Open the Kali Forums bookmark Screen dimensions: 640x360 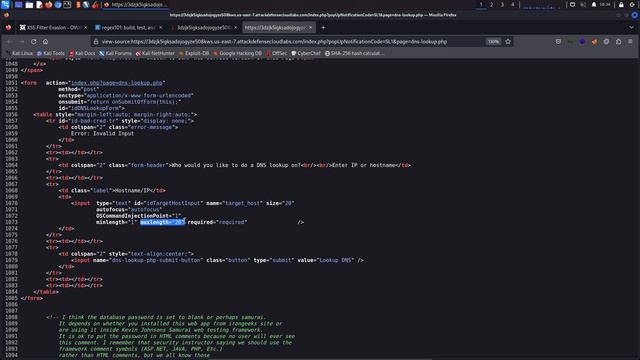(116, 53)
